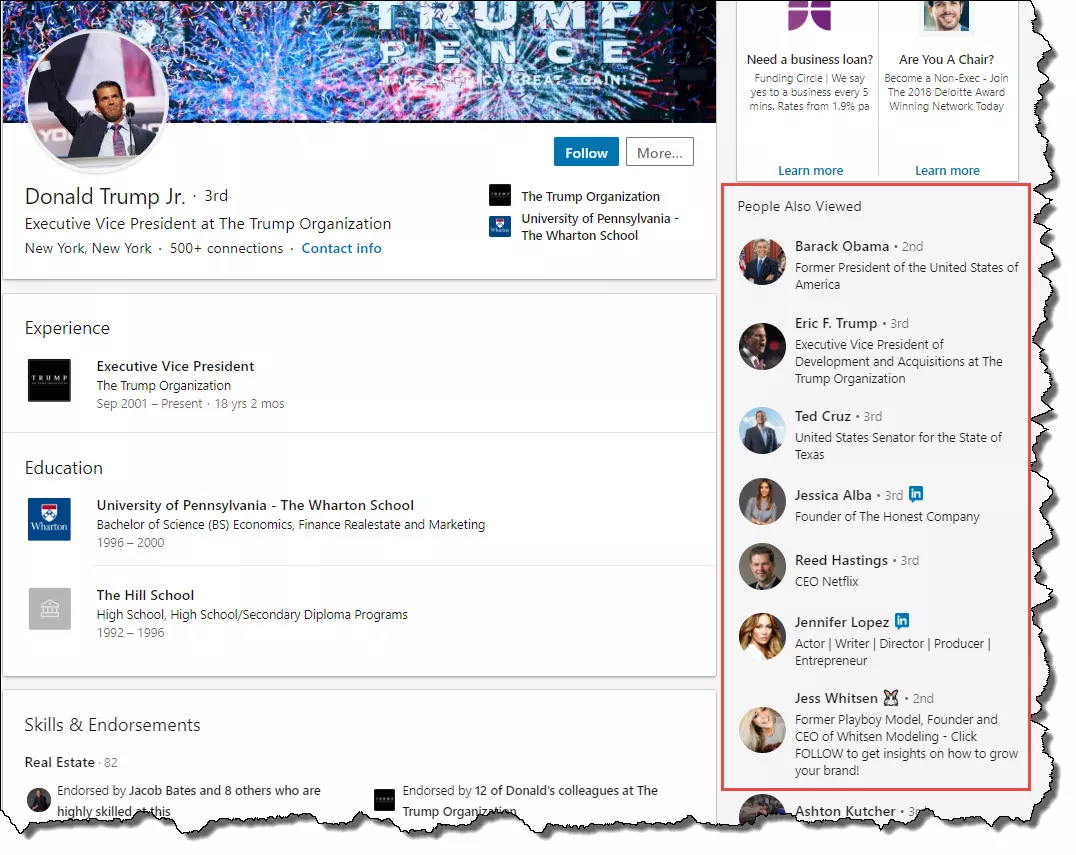Viewport: 1076px width, 855px height.
Task: Click 'Former President of the United States of America' headline
Action: (x=907, y=276)
